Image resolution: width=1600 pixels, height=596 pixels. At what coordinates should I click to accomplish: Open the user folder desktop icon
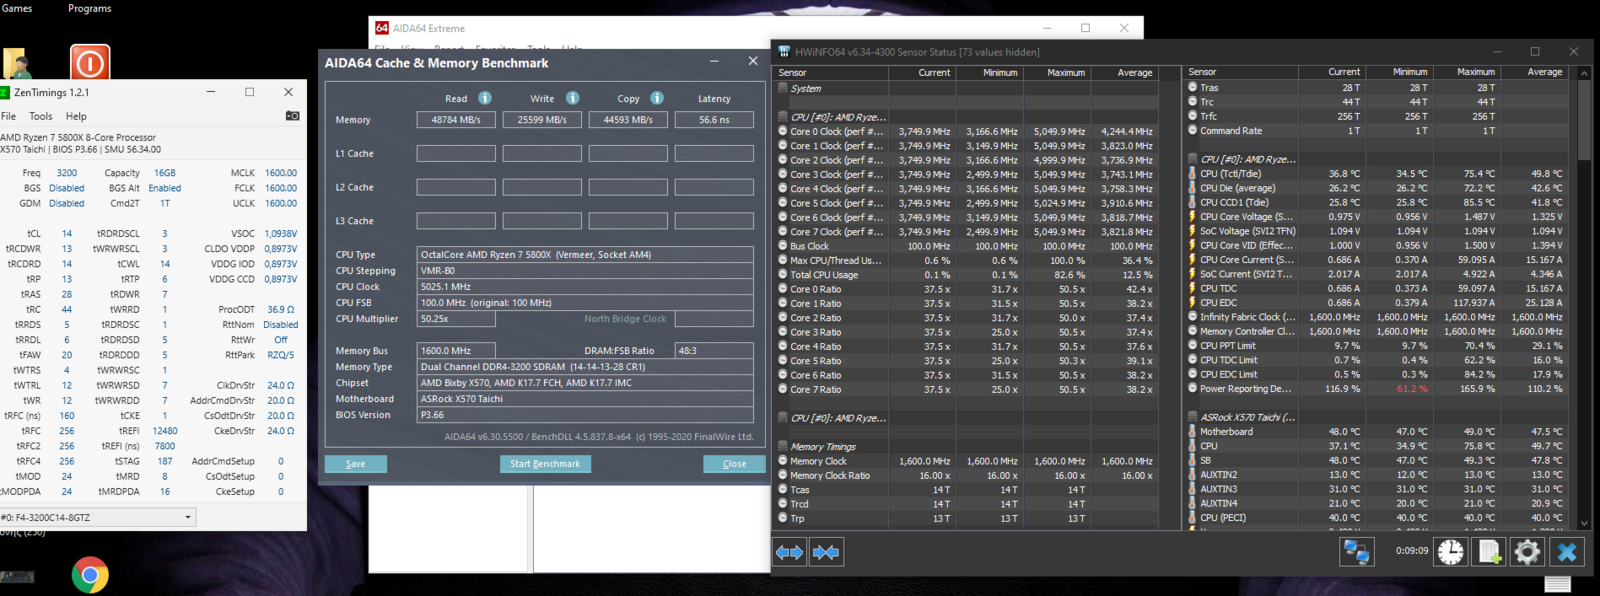(x=17, y=64)
